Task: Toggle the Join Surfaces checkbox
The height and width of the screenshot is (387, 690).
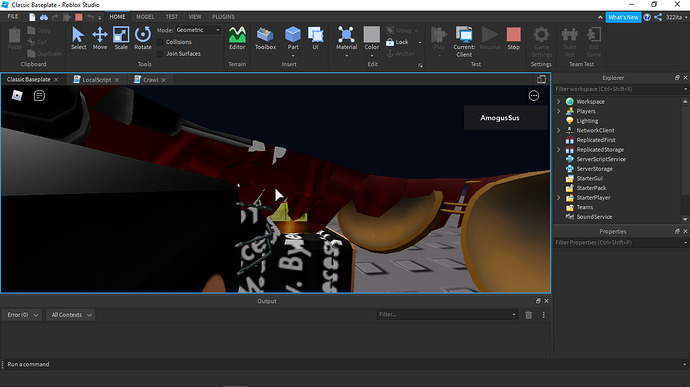Action: point(161,54)
